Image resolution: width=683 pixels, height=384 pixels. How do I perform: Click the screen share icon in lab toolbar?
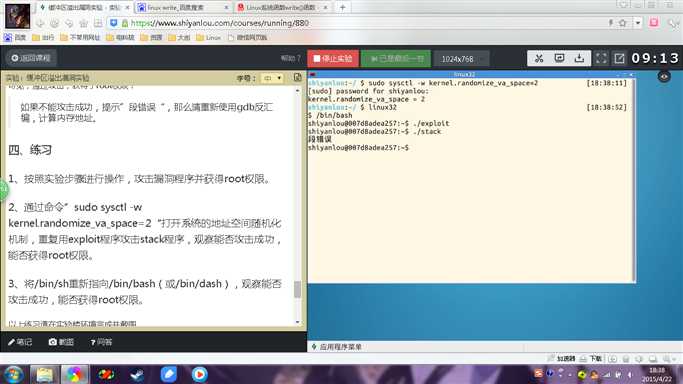(x=559, y=58)
